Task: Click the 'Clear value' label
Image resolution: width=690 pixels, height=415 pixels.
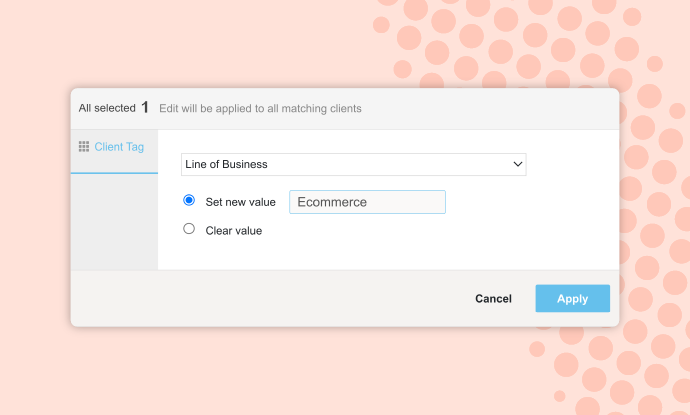Action: click(x=234, y=231)
